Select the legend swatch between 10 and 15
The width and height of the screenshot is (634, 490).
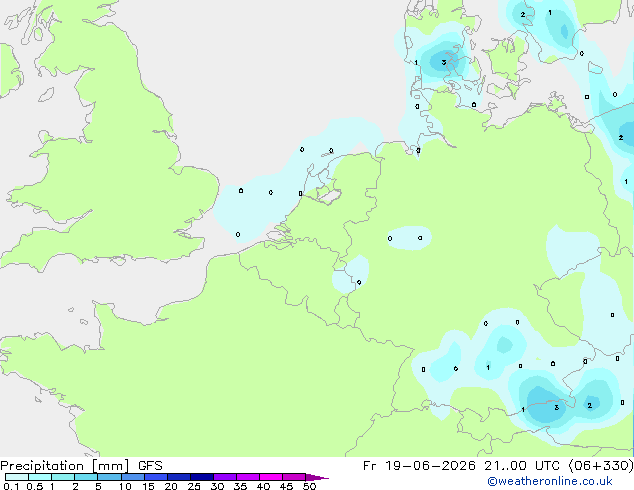pos(133,477)
